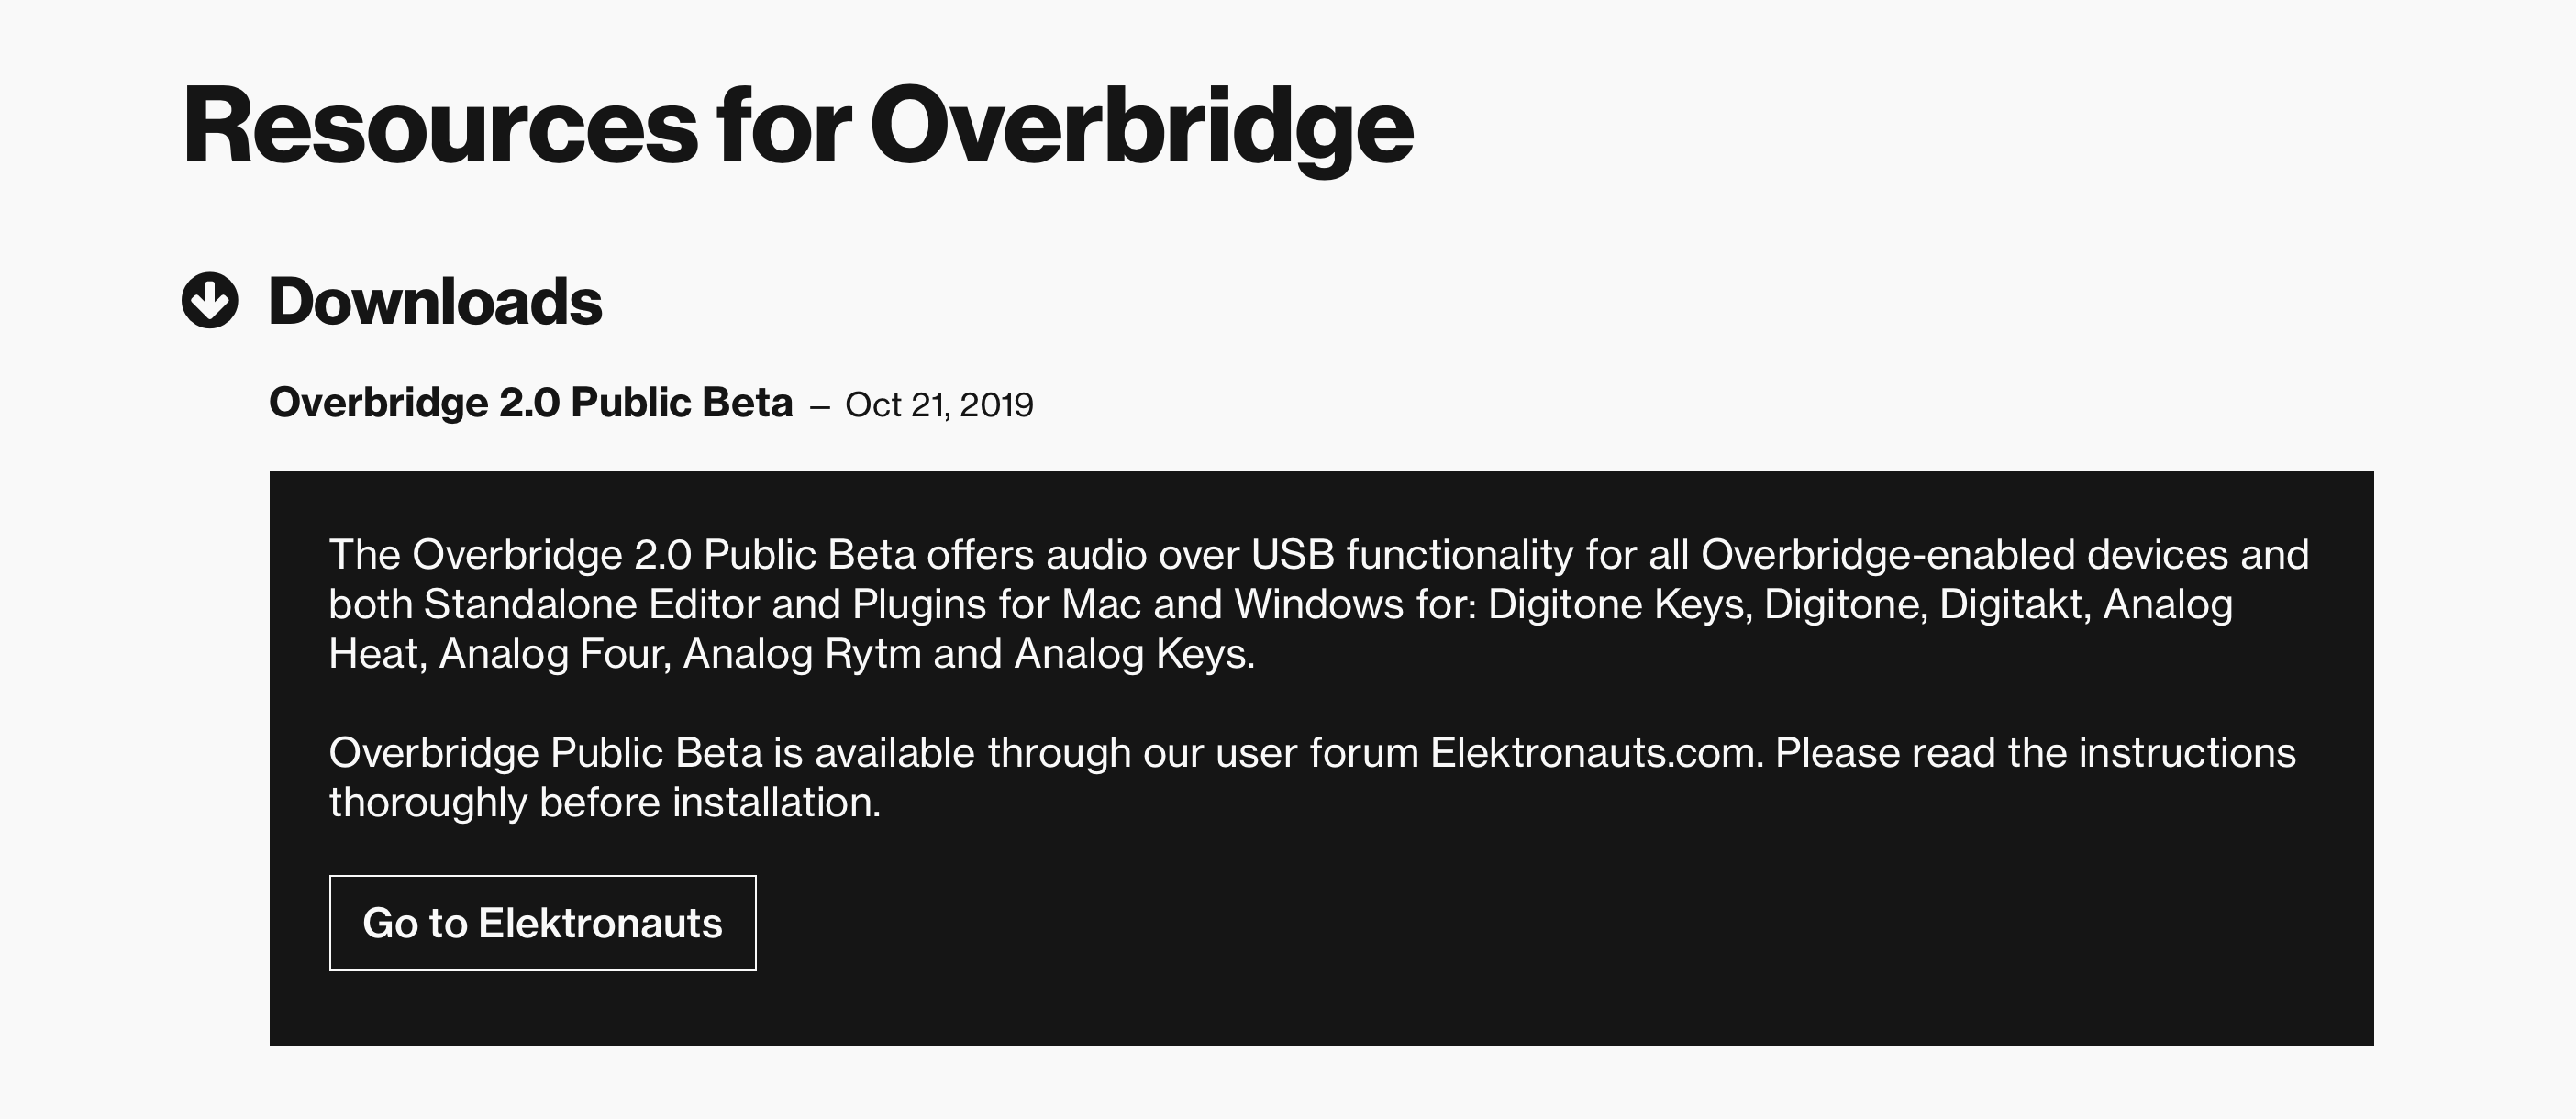Screen dimensions: 2576x1119
Task: Click the Downloads arrow circle icon
Action: [x=210, y=300]
